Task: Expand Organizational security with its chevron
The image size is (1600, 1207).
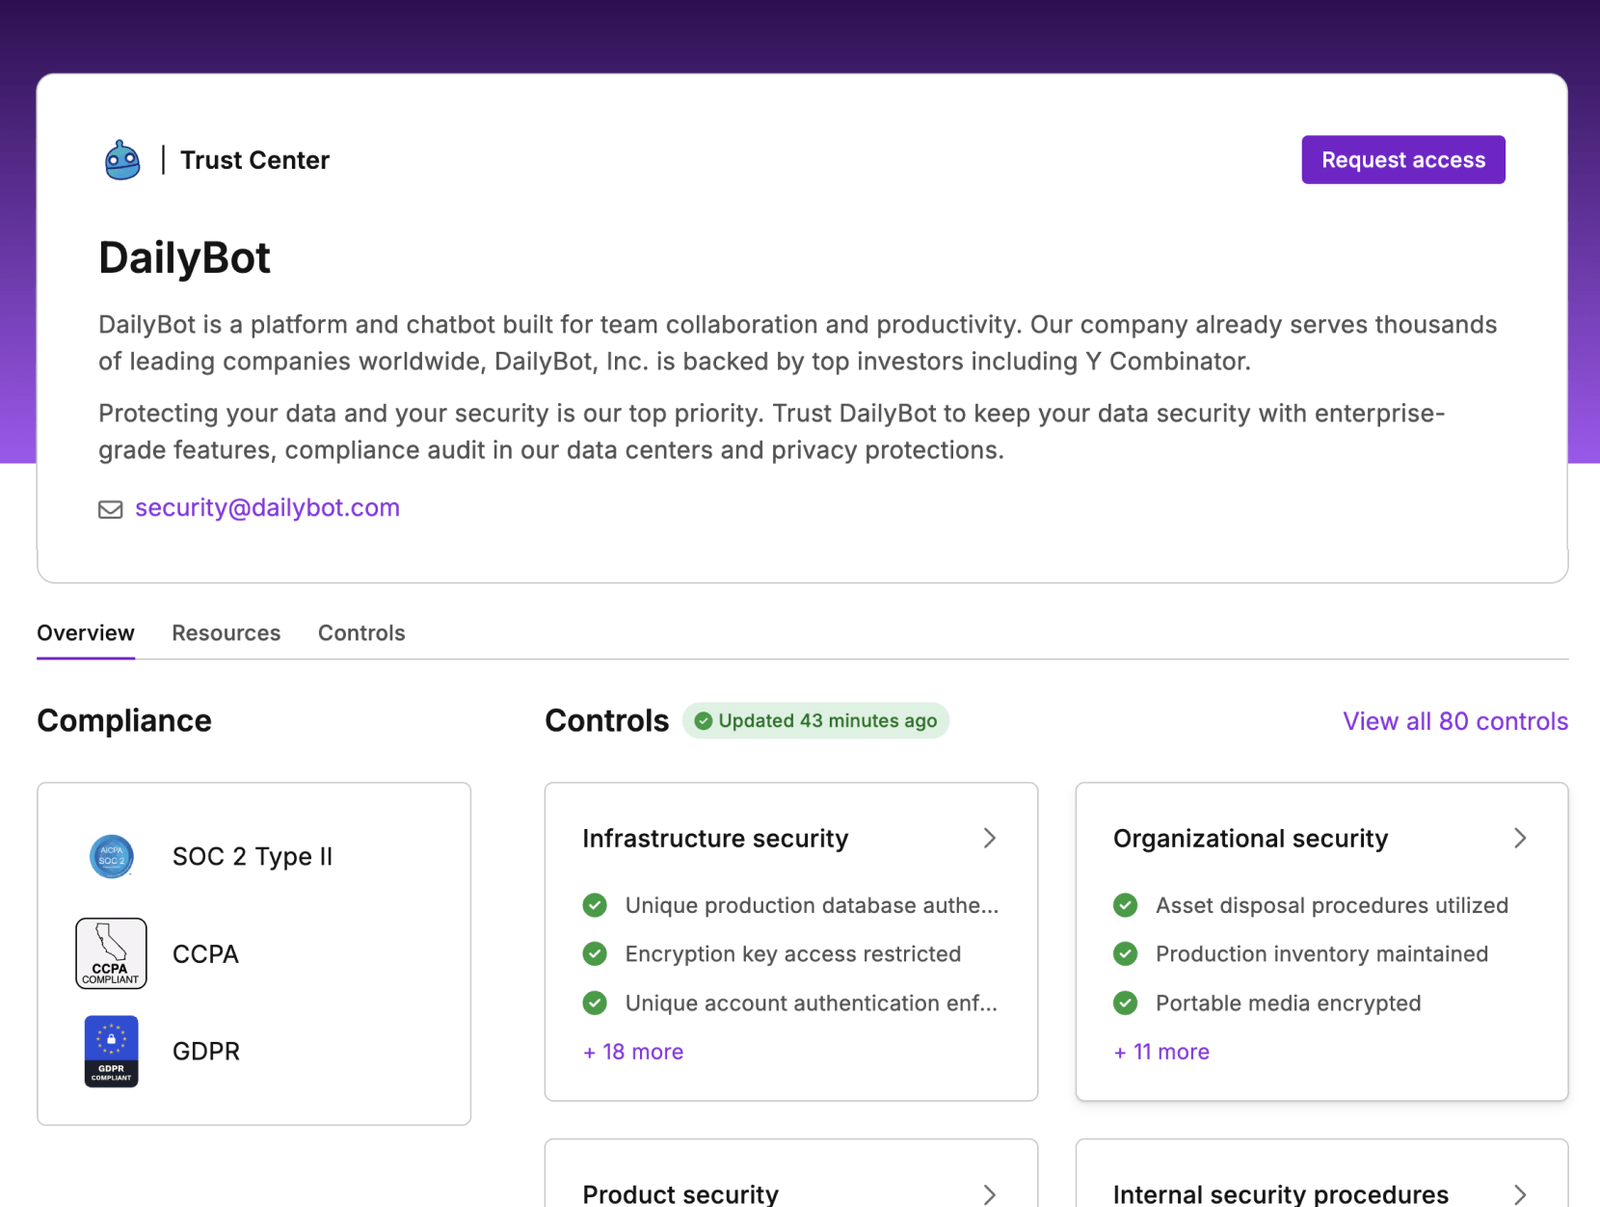Action: (x=1520, y=838)
